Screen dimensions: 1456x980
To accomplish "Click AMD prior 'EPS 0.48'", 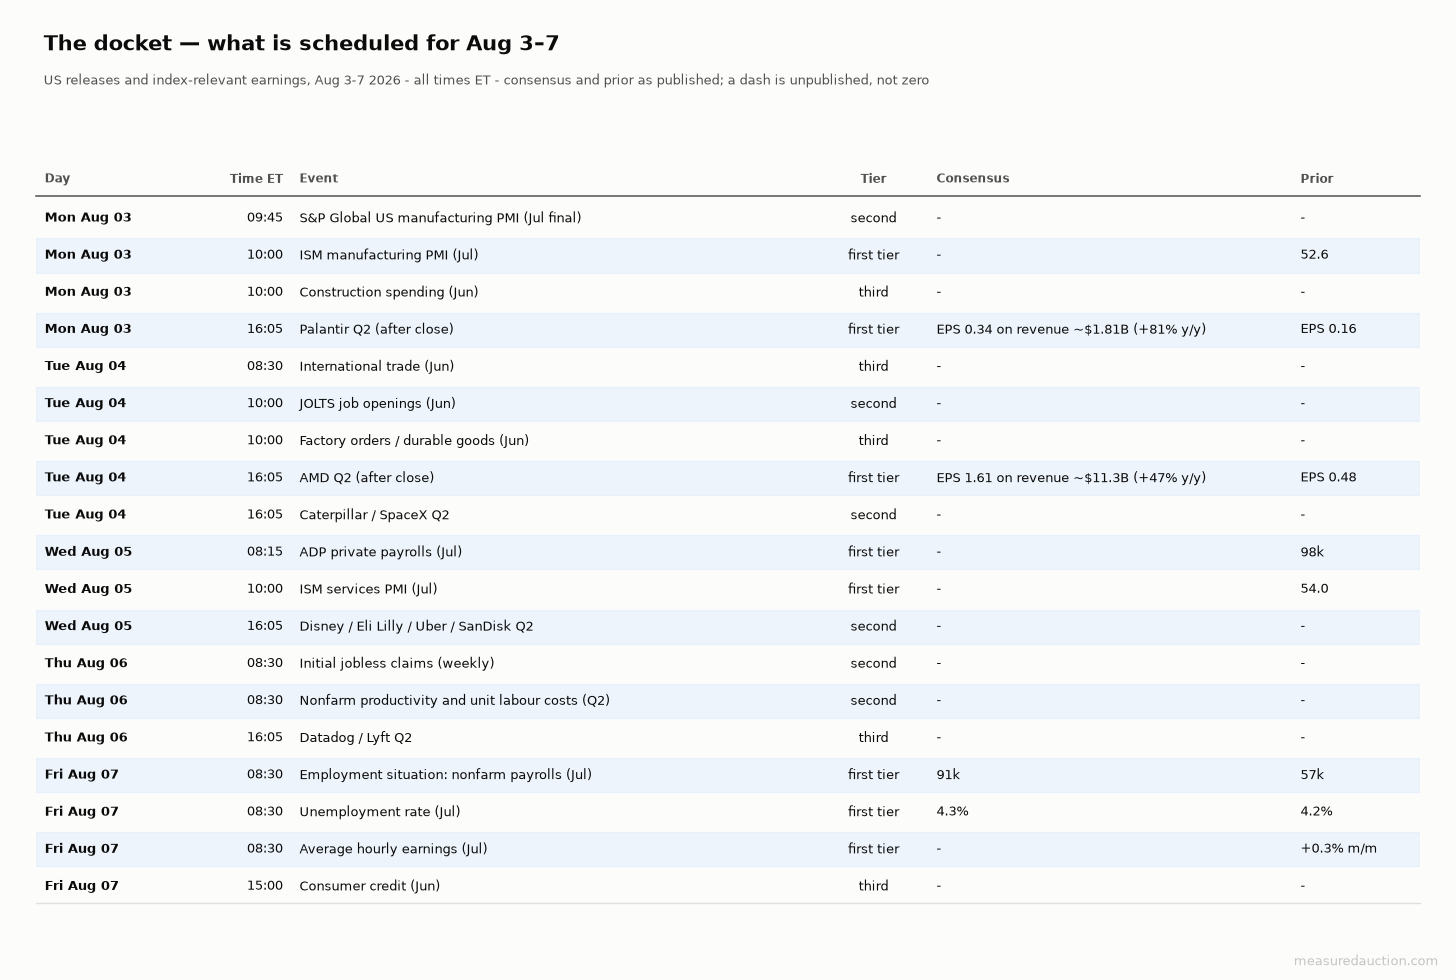I will (x=1328, y=477).
